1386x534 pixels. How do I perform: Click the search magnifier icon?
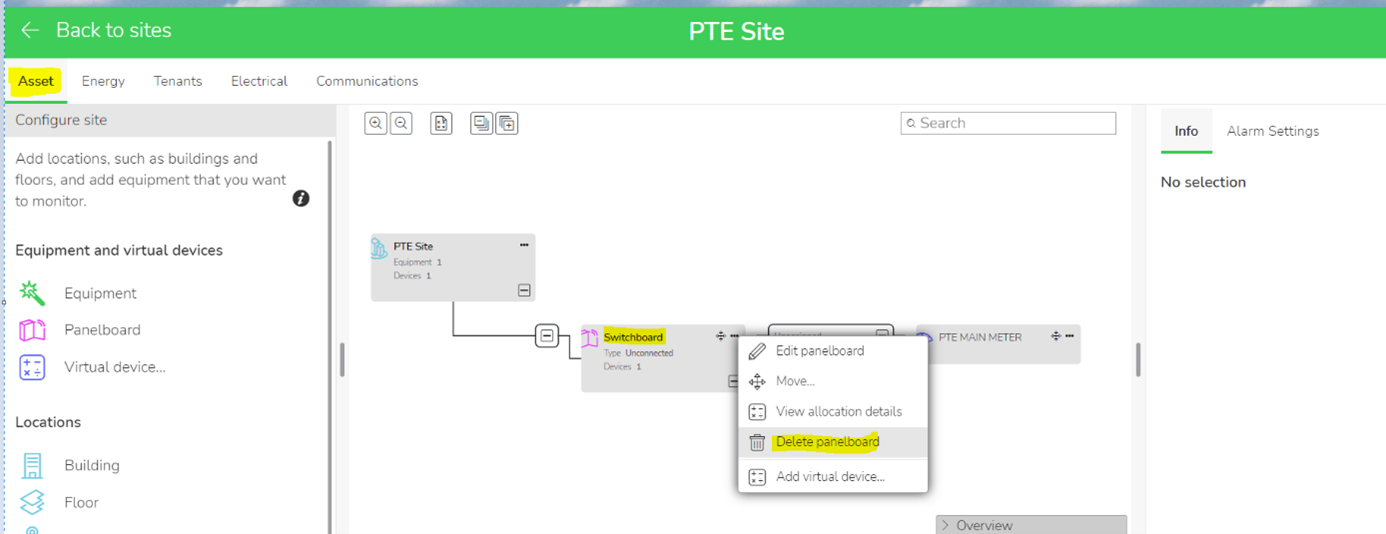point(911,123)
